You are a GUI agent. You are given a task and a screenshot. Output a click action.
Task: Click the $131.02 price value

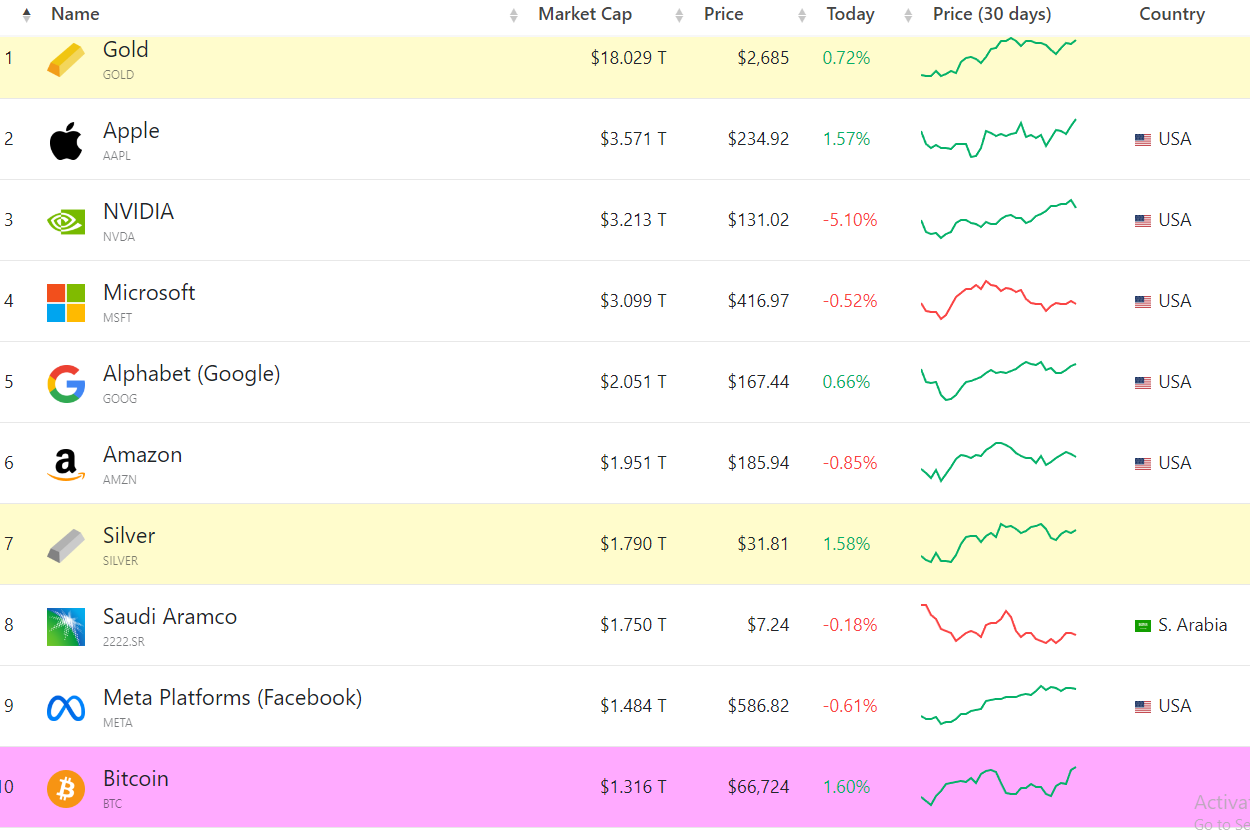758,220
